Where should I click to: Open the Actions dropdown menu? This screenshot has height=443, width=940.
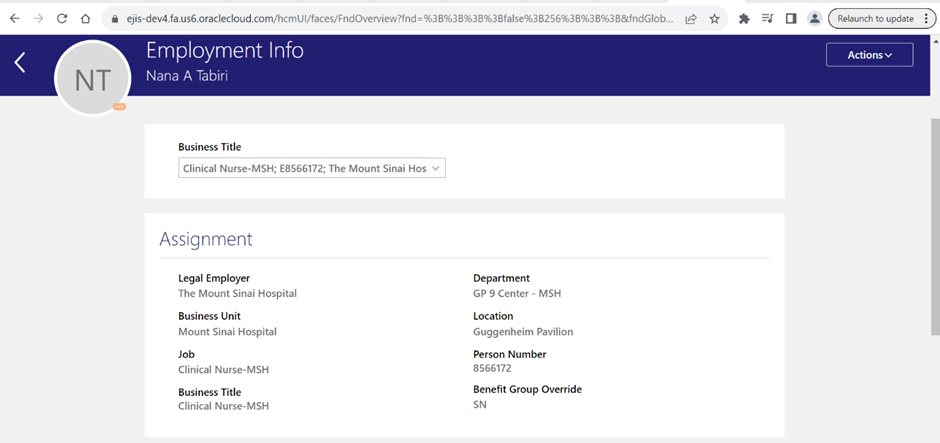pyautogui.click(x=869, y=55)
